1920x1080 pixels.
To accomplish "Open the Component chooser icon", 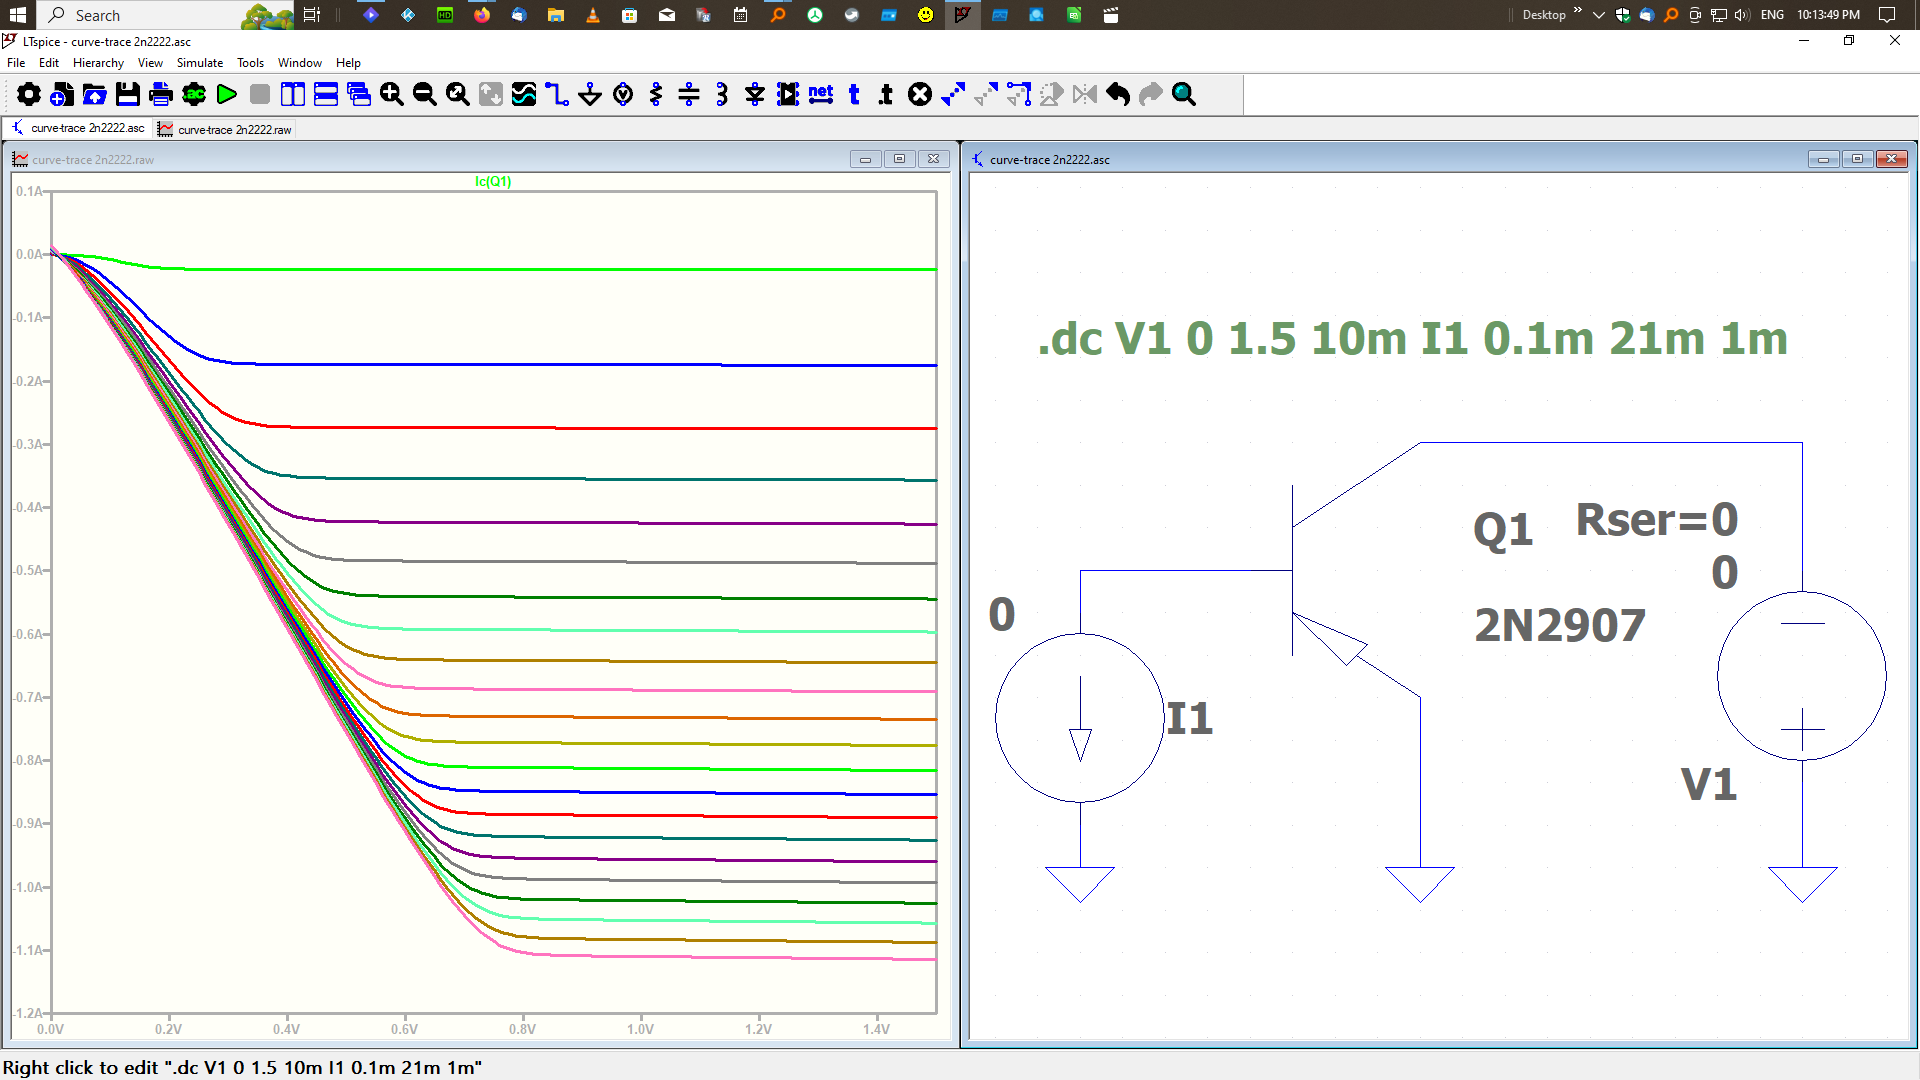I will tap(788, 94).
